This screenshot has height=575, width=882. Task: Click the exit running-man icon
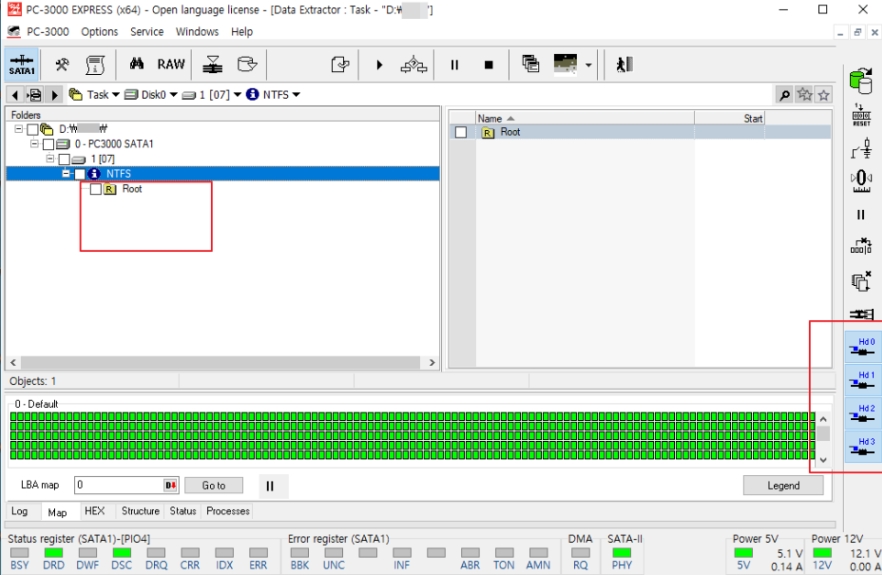[x=624, y=65]
